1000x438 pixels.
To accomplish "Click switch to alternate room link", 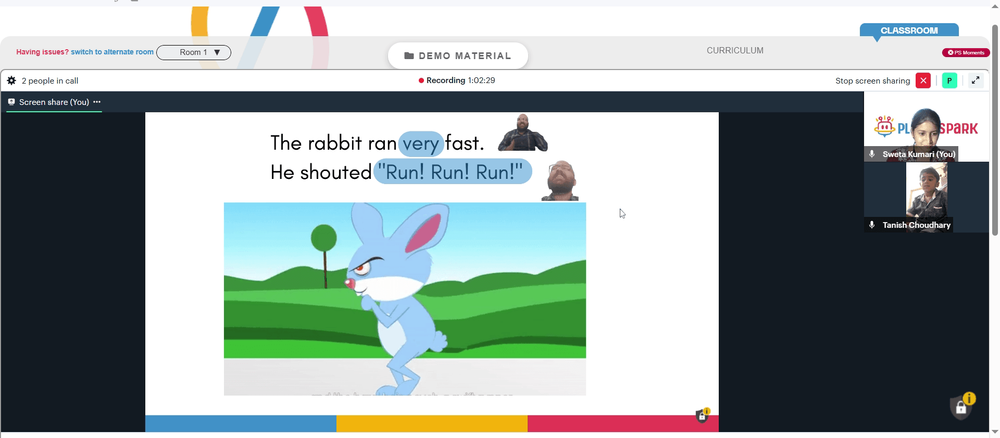I will [x=112, y=52].
